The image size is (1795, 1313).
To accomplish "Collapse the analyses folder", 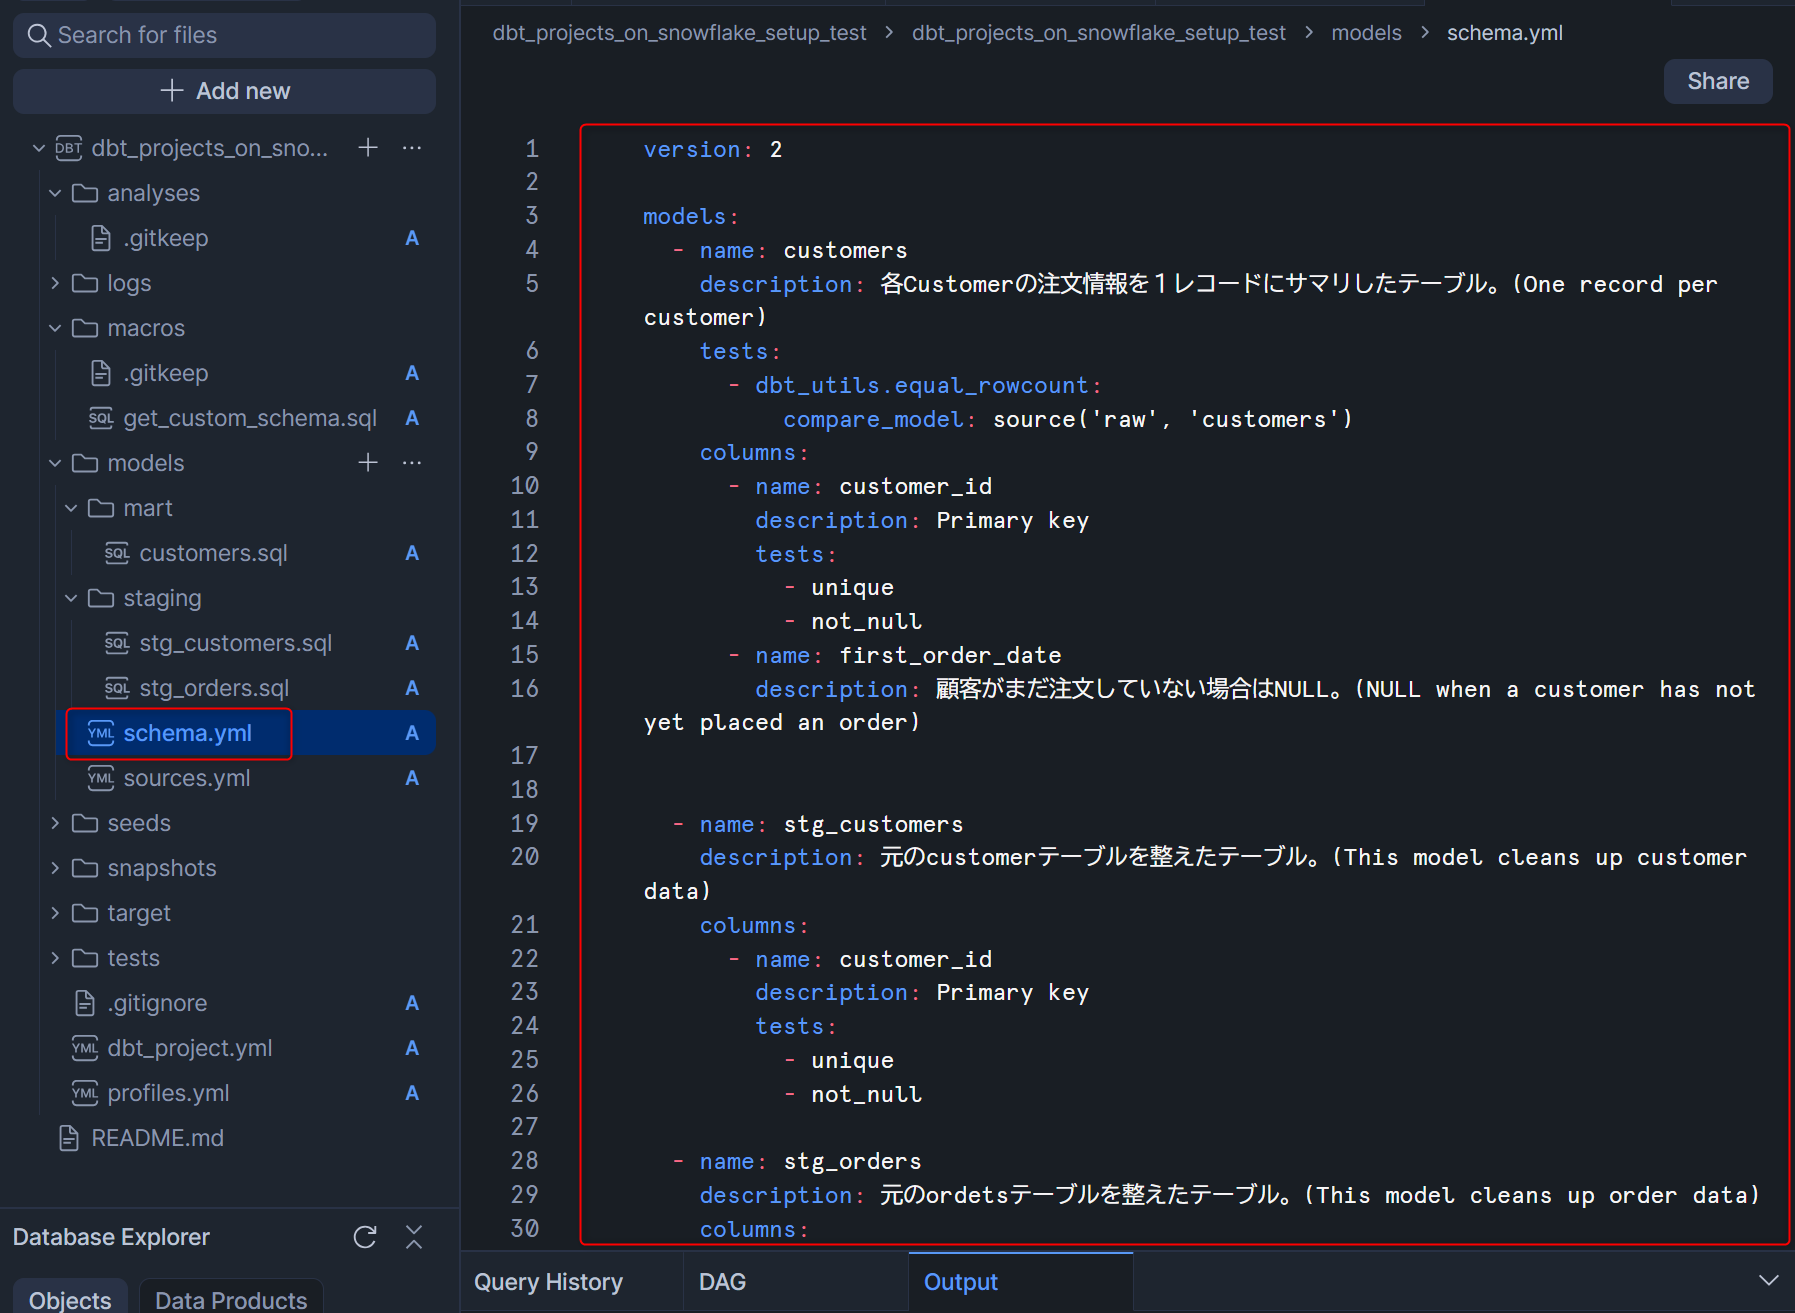I will [55, 193].
